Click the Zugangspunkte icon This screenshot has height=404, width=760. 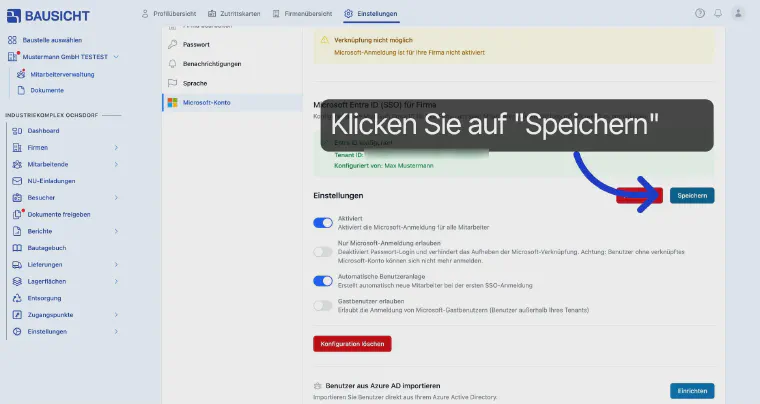pyautogui.click(x=17, y=314)
